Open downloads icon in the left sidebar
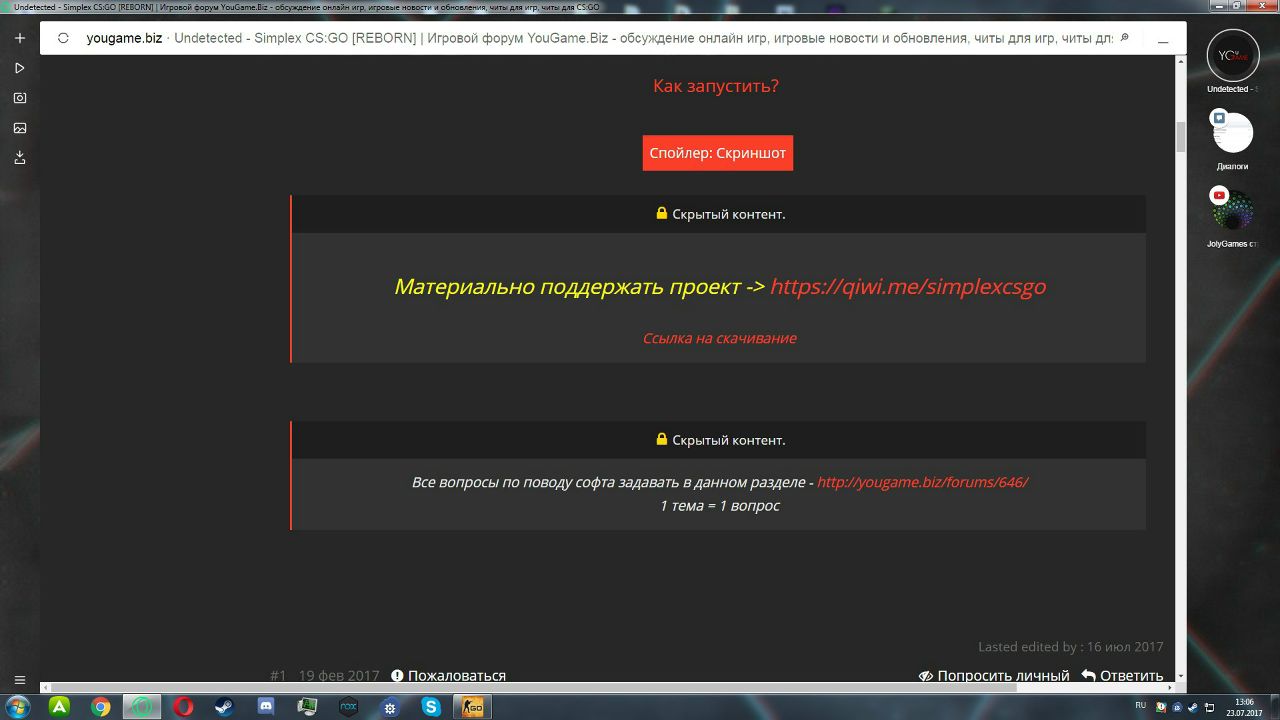This screenshot has width=1280, height=720. click(x=19, y=158)
